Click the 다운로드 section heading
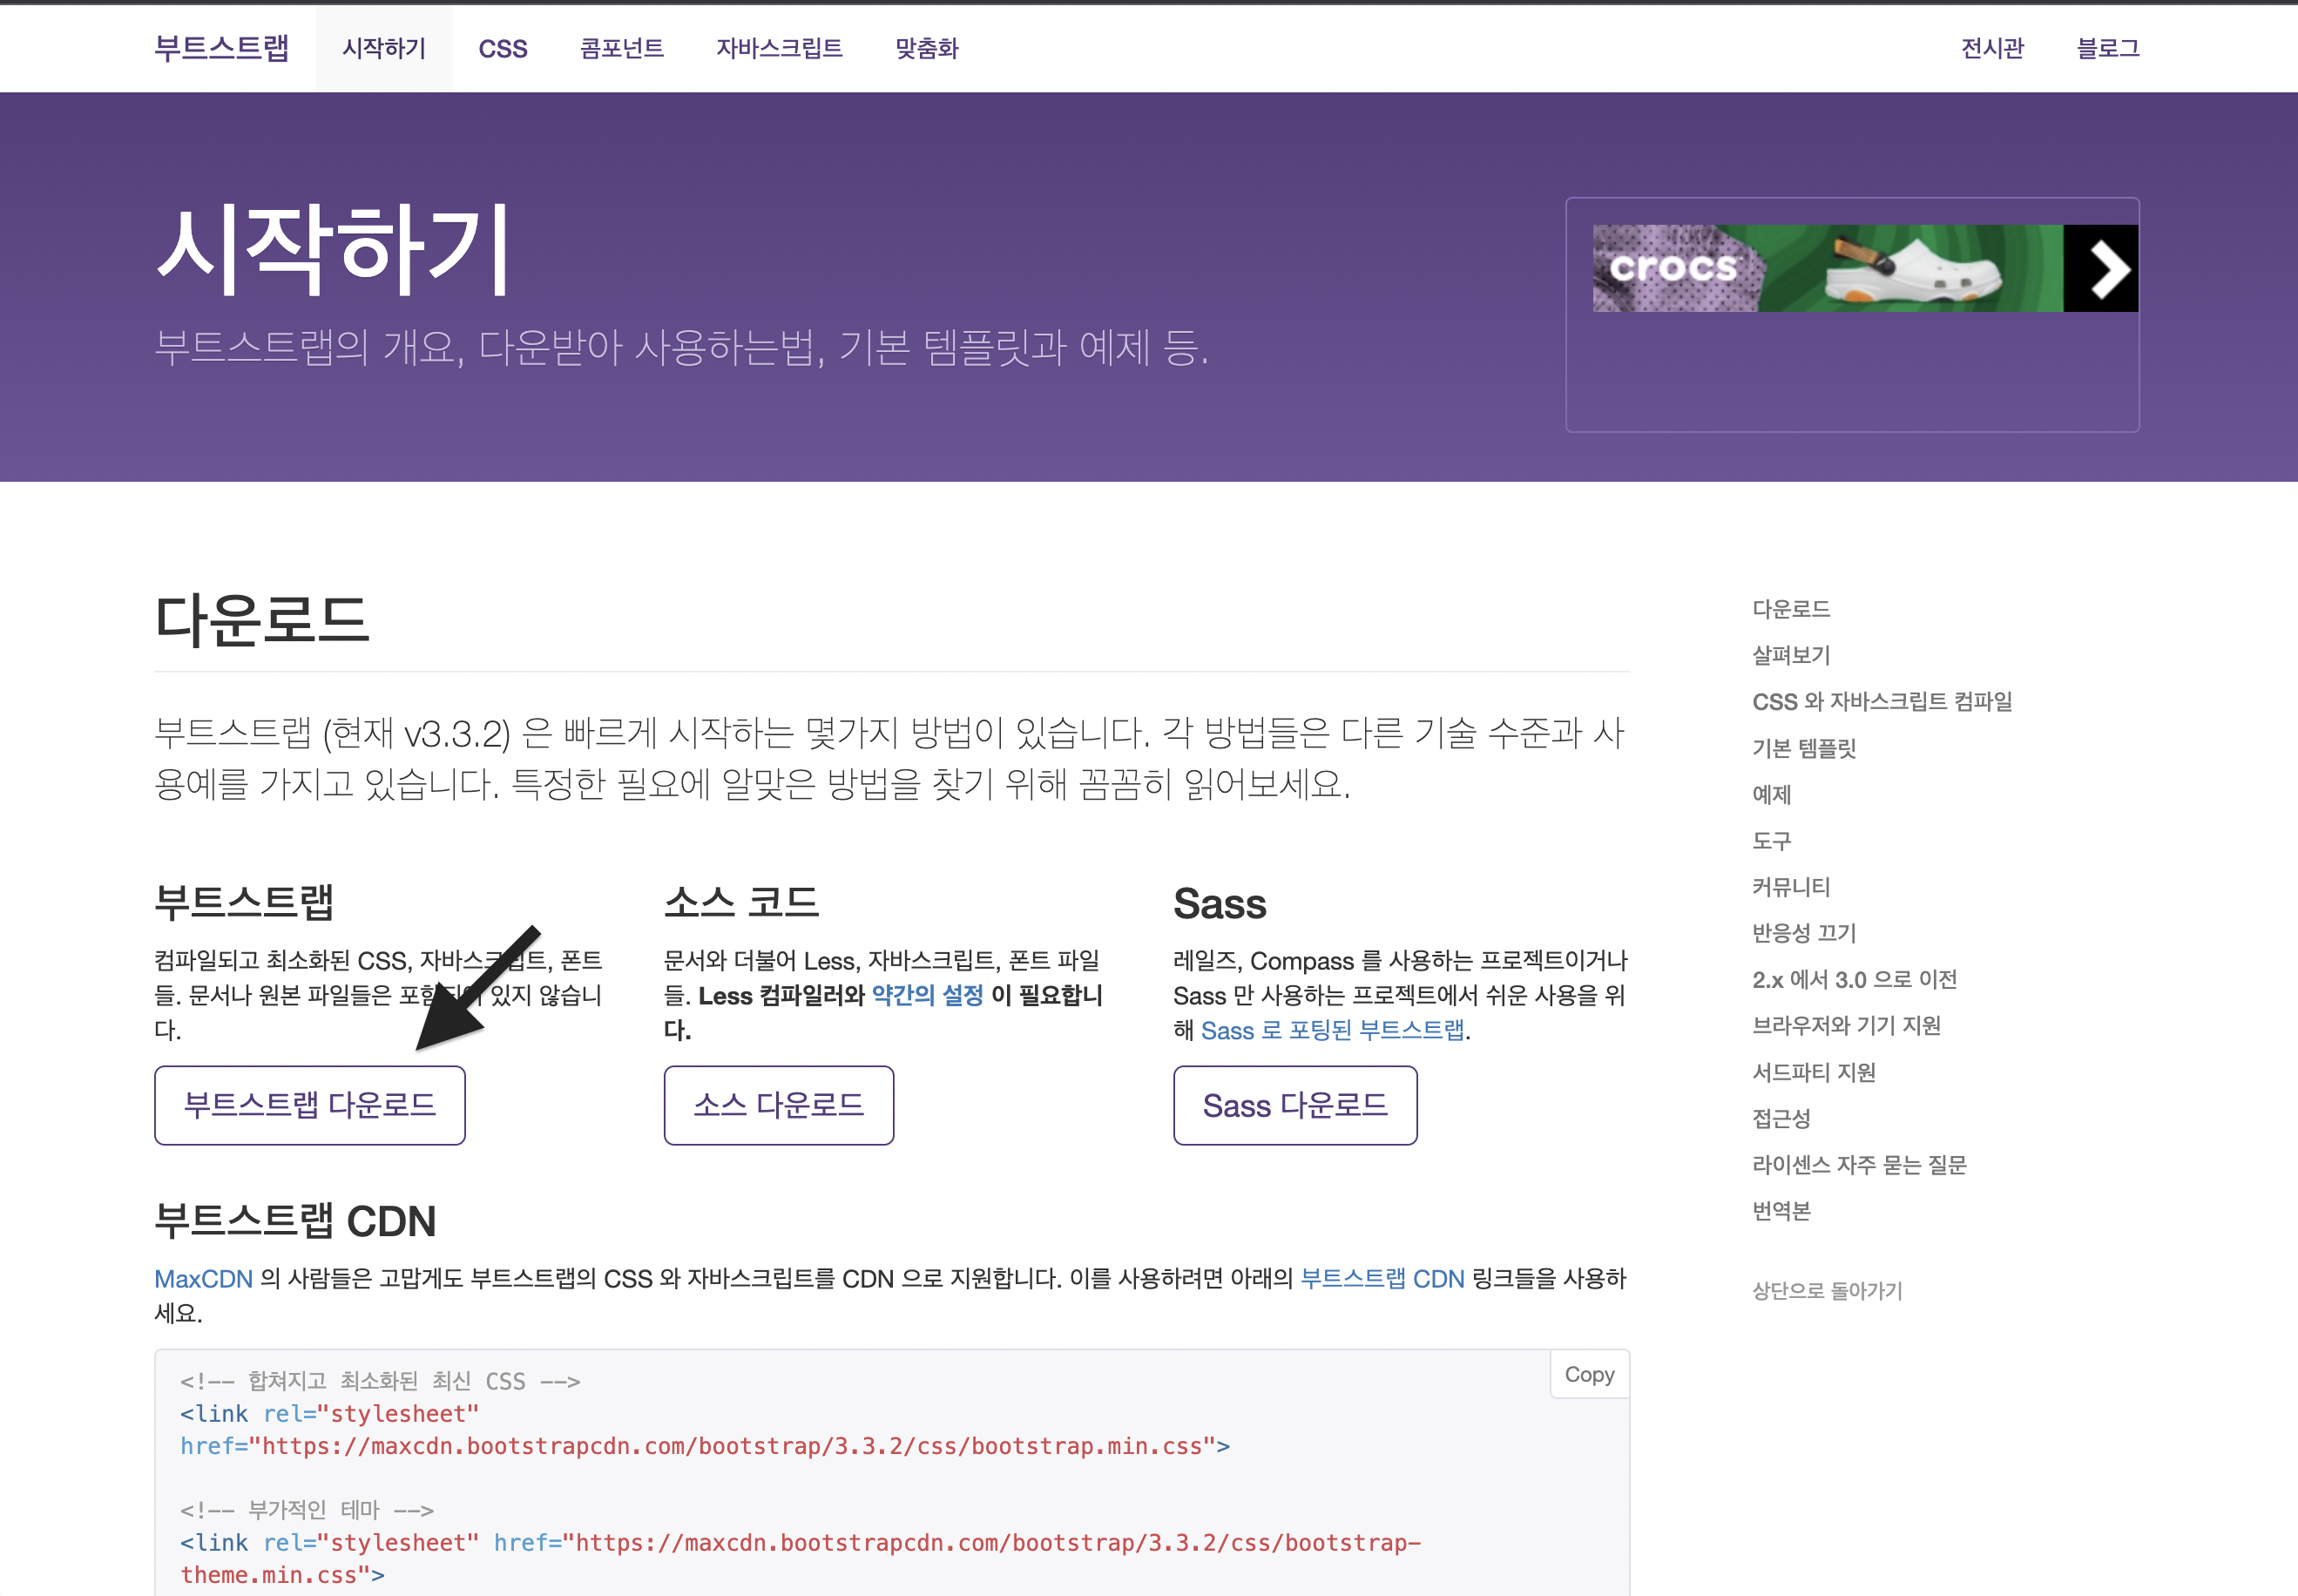 (262, 620)
